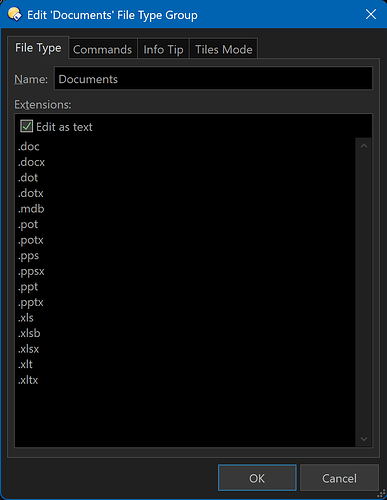This screenshot has height=500, width=387.
Task: Select the .mdb extension line
Action: coord(31,209)
